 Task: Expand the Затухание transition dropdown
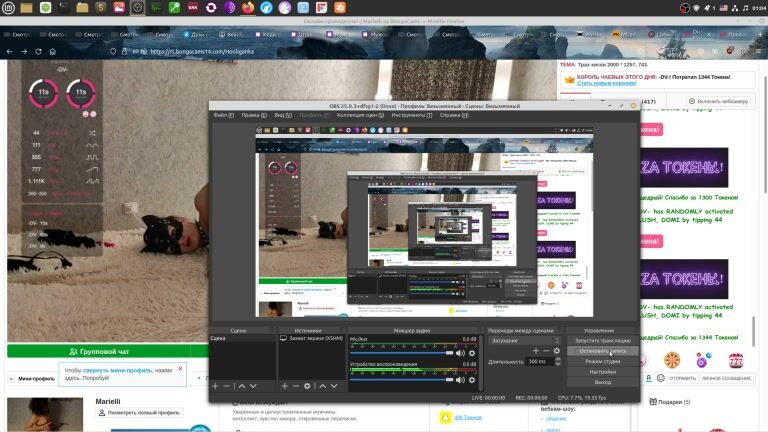click(523, 340)
